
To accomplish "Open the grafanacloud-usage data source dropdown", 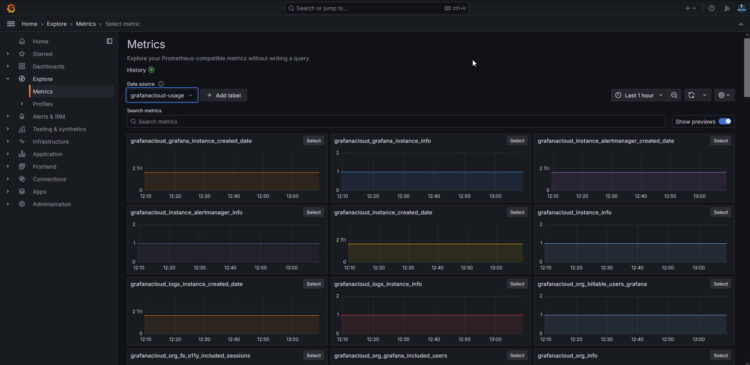I will [162, 95].
